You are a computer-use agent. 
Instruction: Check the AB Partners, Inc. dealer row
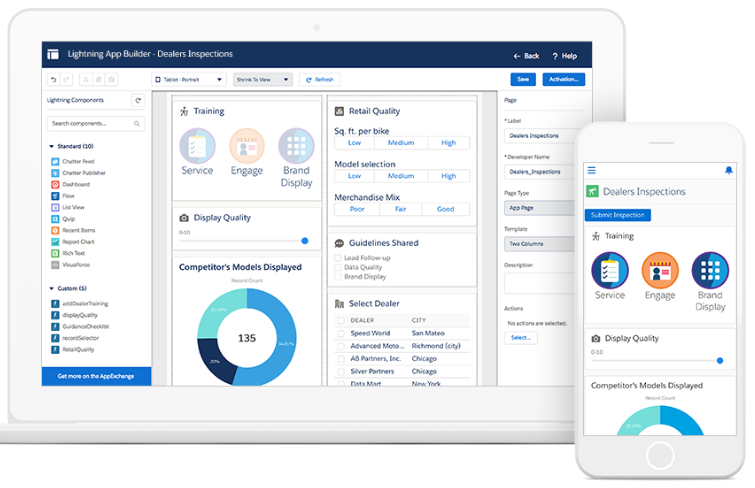click(x=341, y=359)
